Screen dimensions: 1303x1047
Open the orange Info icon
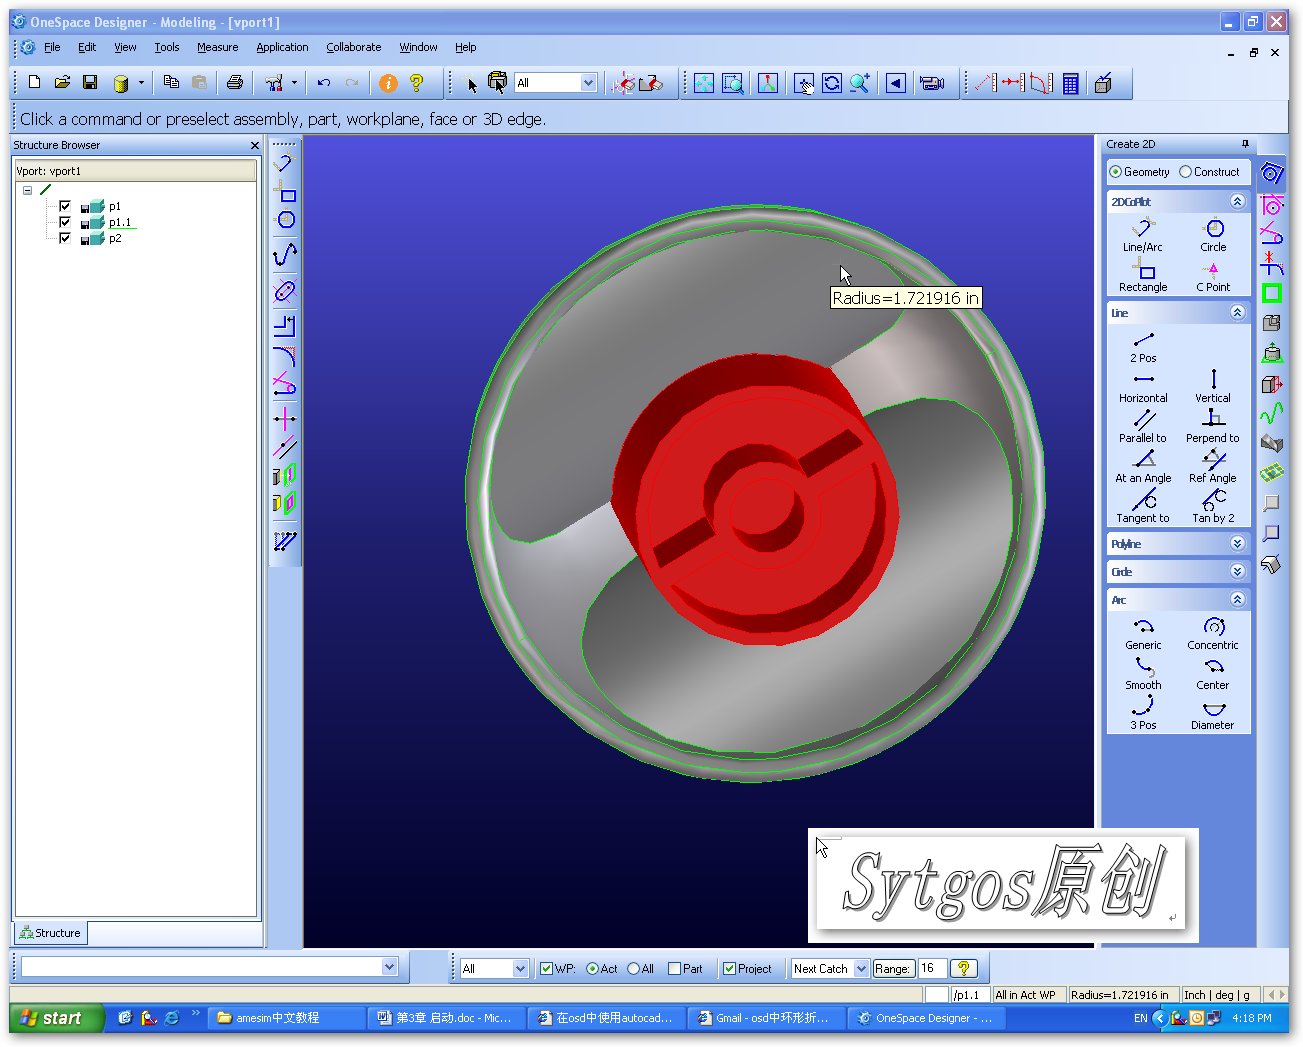pos(388,83)
